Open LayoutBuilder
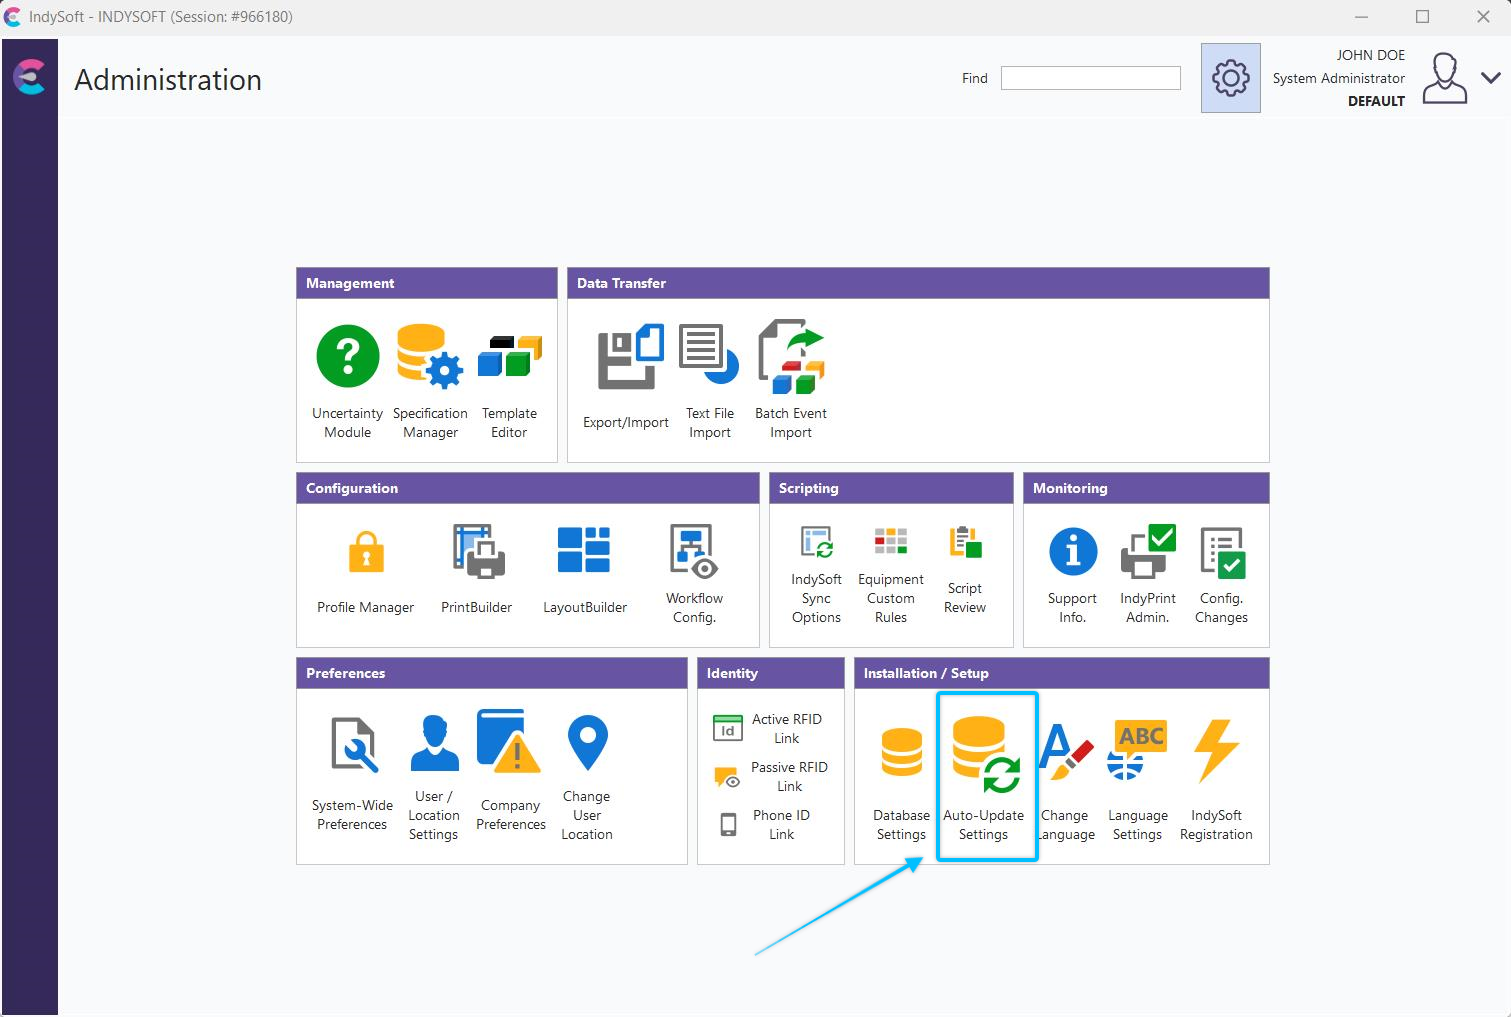 (x=585, y=553)
